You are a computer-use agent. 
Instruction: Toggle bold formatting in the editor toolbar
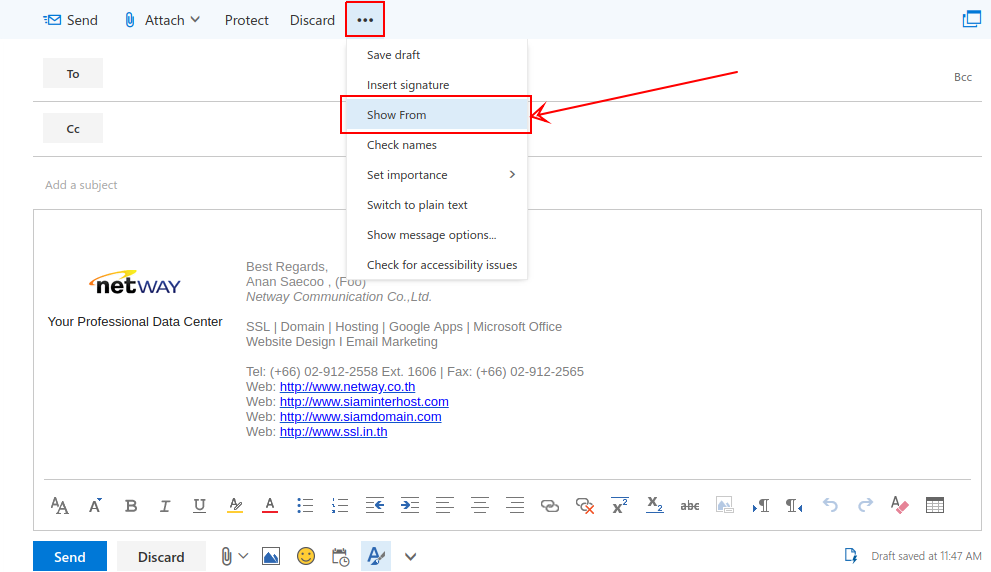click(131, 506)
